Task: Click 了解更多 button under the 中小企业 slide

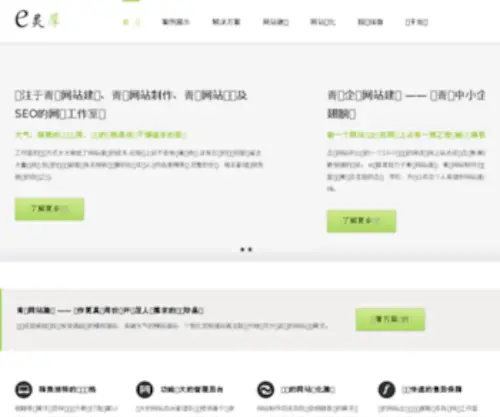Action: tap(361, 221)
